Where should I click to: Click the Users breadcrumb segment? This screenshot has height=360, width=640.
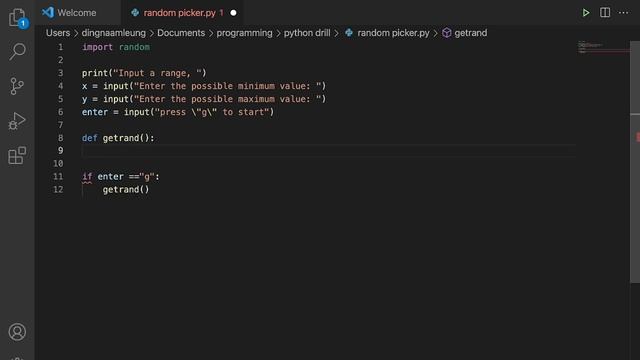coord(58,33)
